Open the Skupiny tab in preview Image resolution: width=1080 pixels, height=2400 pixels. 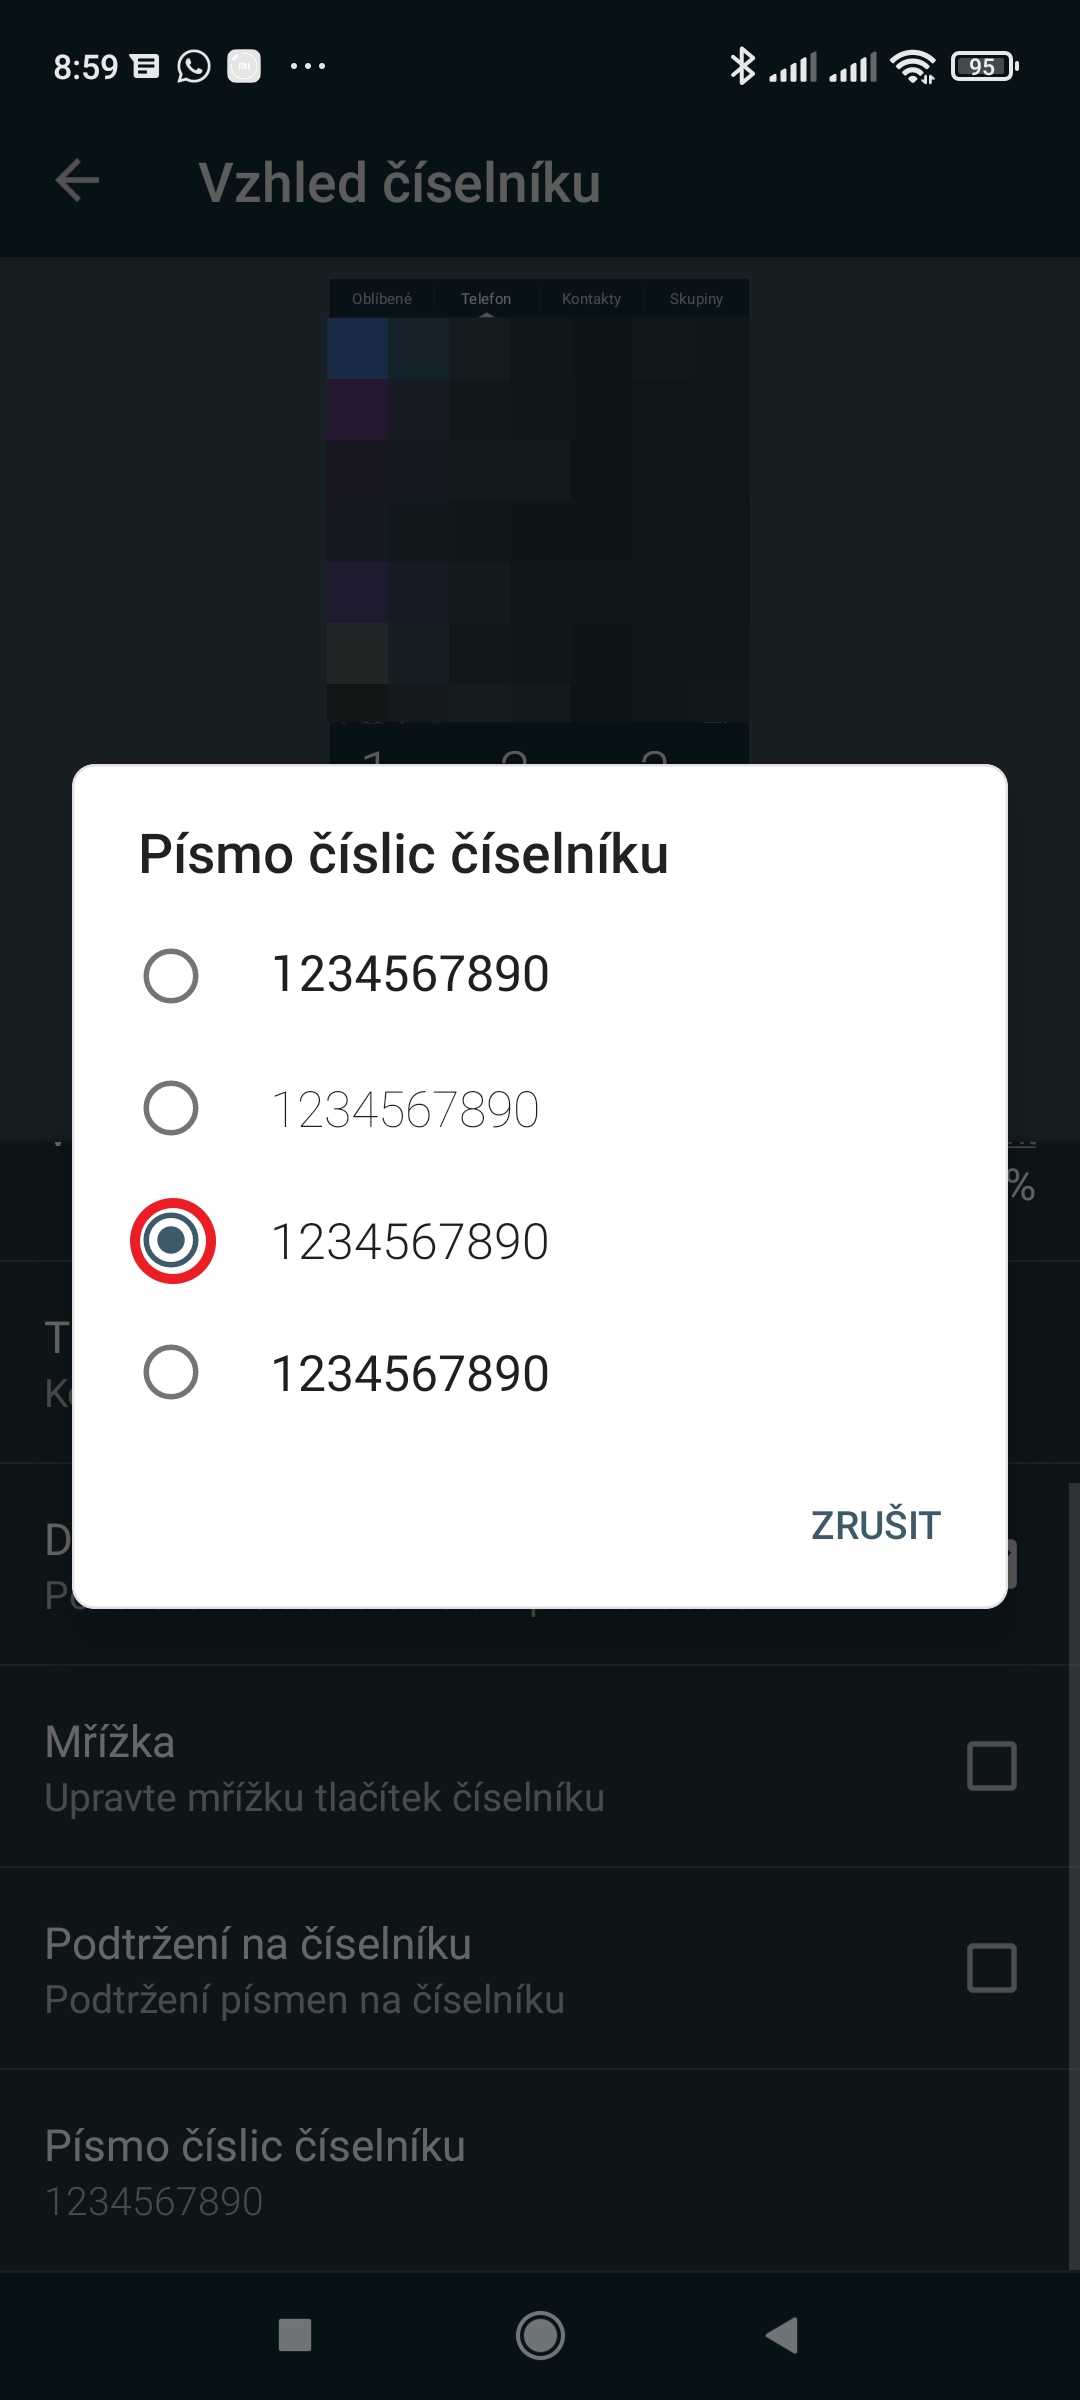(x=696, y=299)
